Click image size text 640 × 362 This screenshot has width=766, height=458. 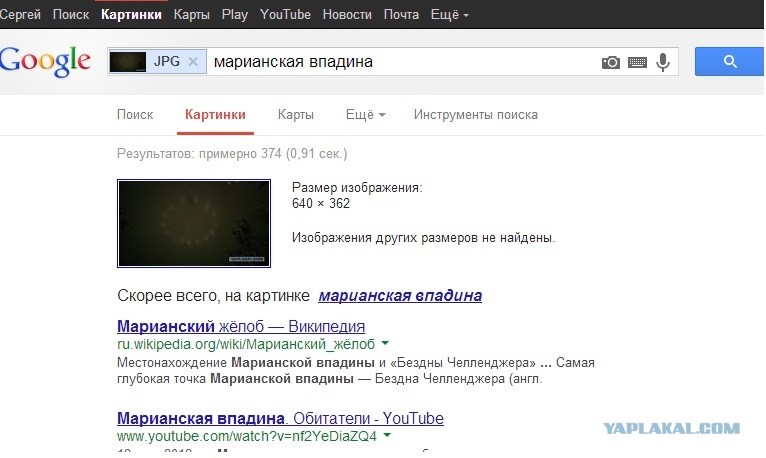click(321, 204)
